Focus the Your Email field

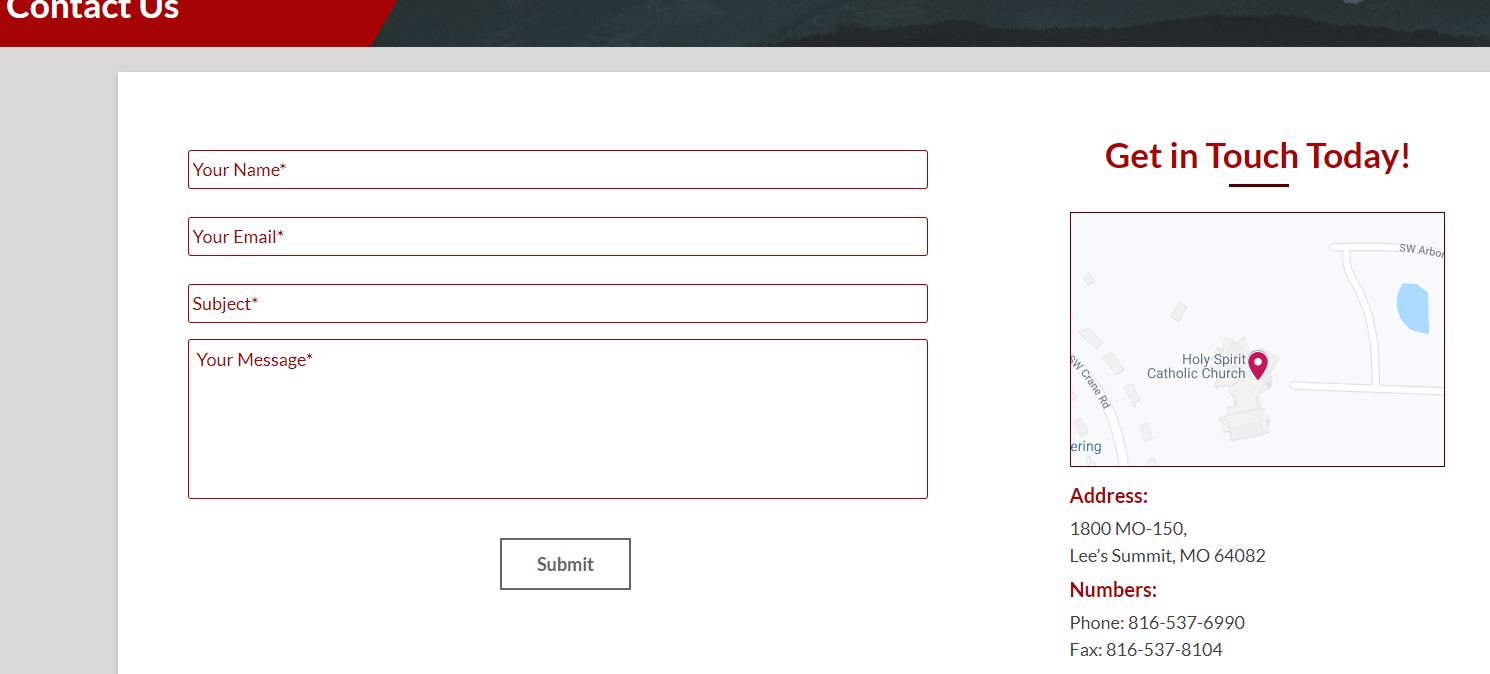[557, 237]
